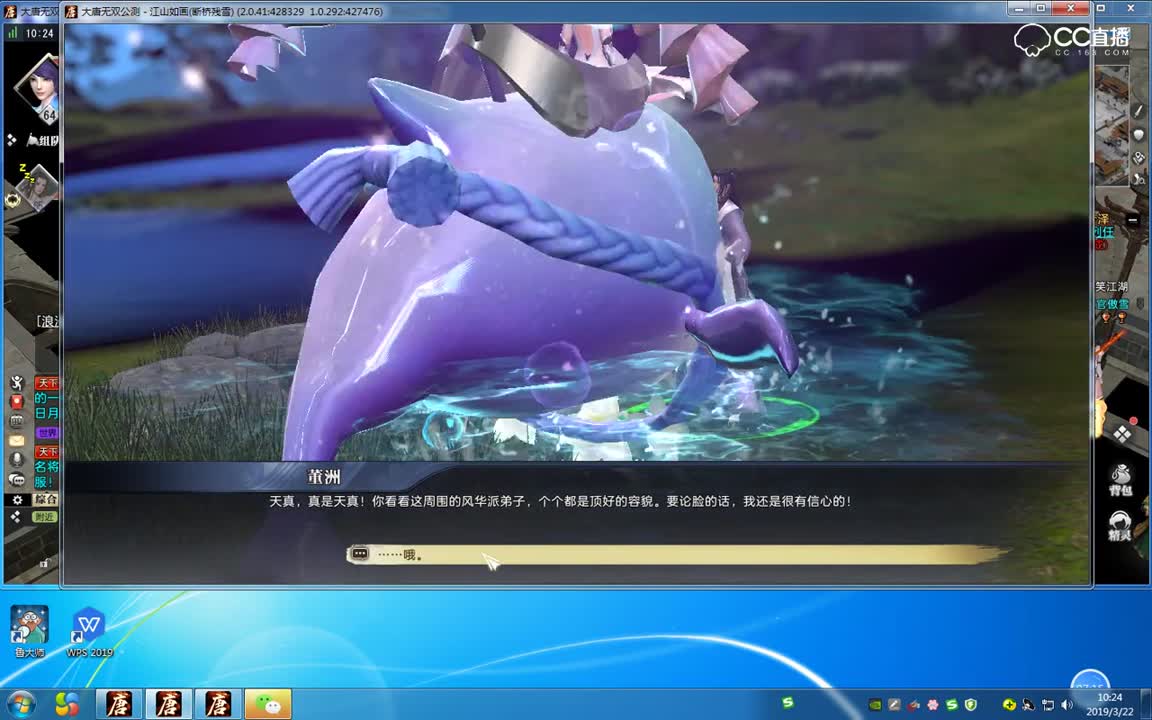Click the green Sogou S input icon on taskbar
Image resolution: width=1152 pixels, height=720 pixels.
[788, 702]
